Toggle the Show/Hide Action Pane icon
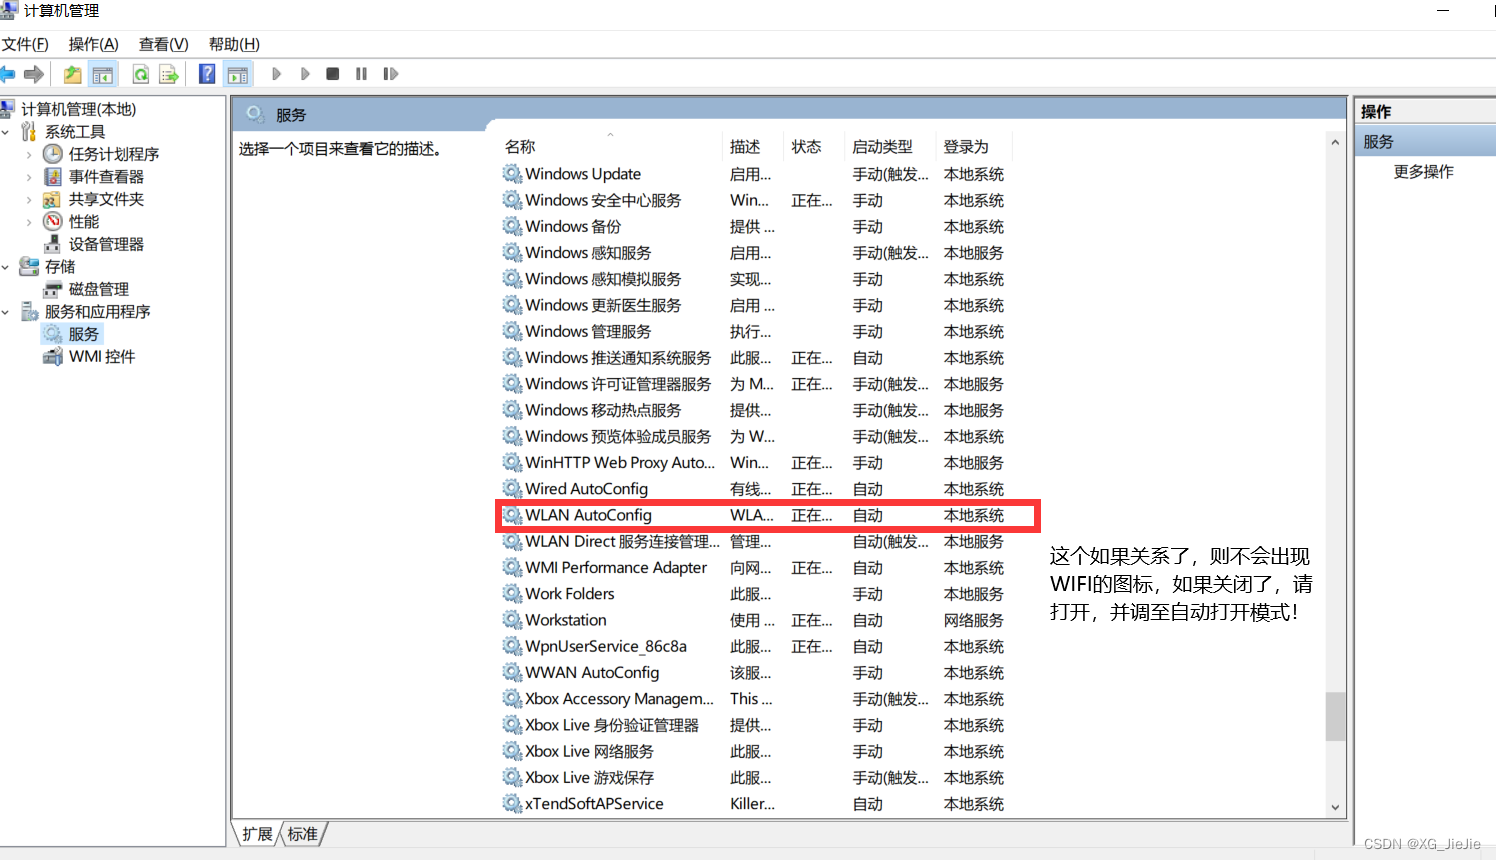The height and width of the screenshot is (860, 1496). 238,74
